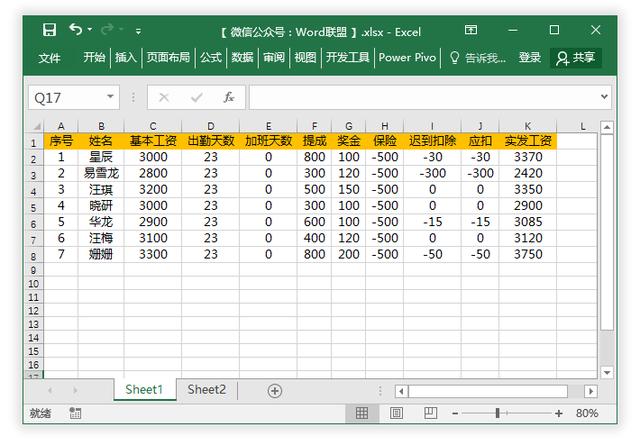640x445 pixels.
Task: Switch to Page Layout view icon
Action: 396,413
